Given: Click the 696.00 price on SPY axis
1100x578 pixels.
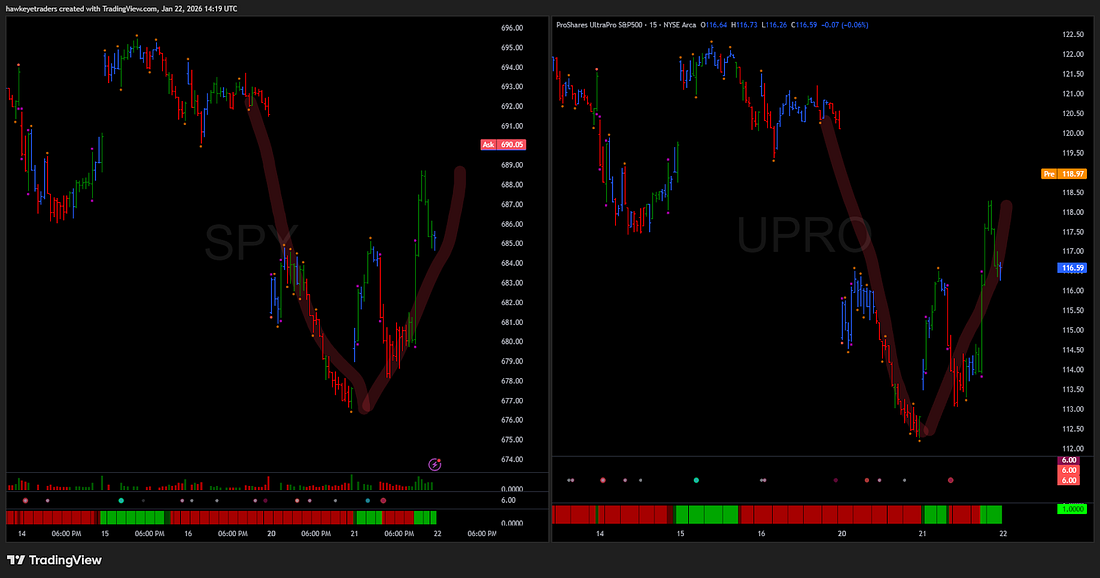Looking at the screenshot, I should [x=512, y=28].
